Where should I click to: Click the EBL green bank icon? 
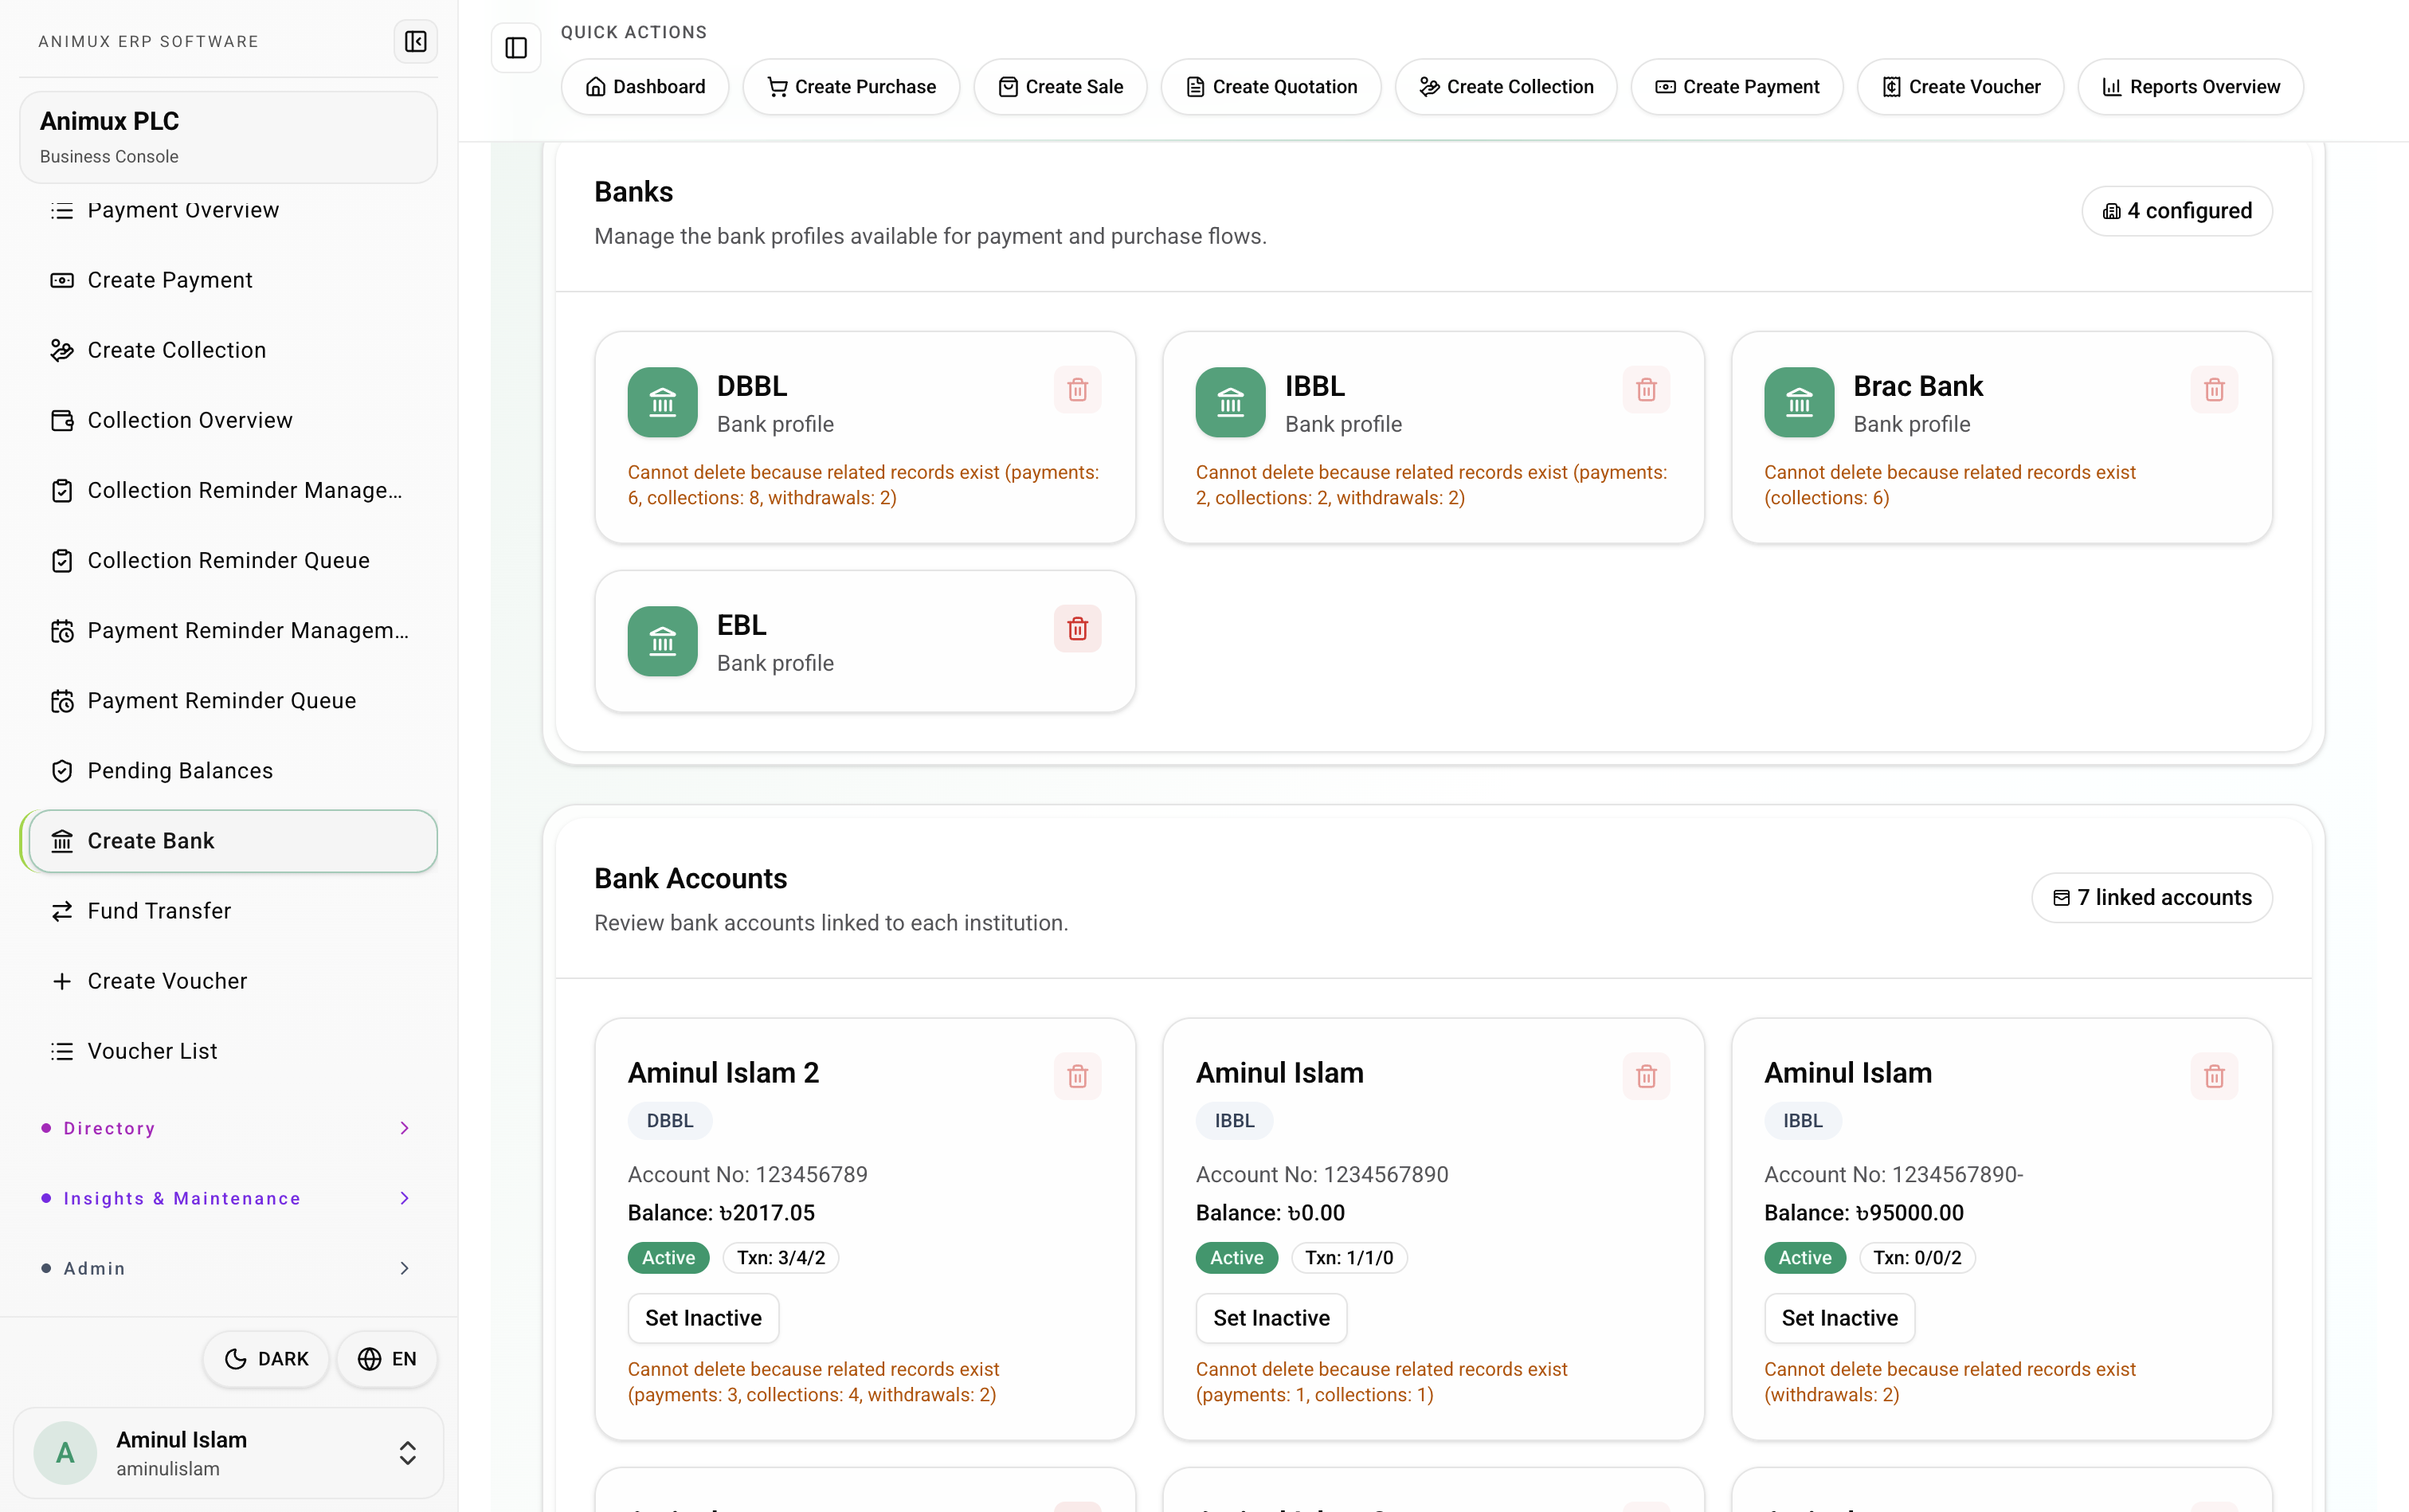coord(662,641)
